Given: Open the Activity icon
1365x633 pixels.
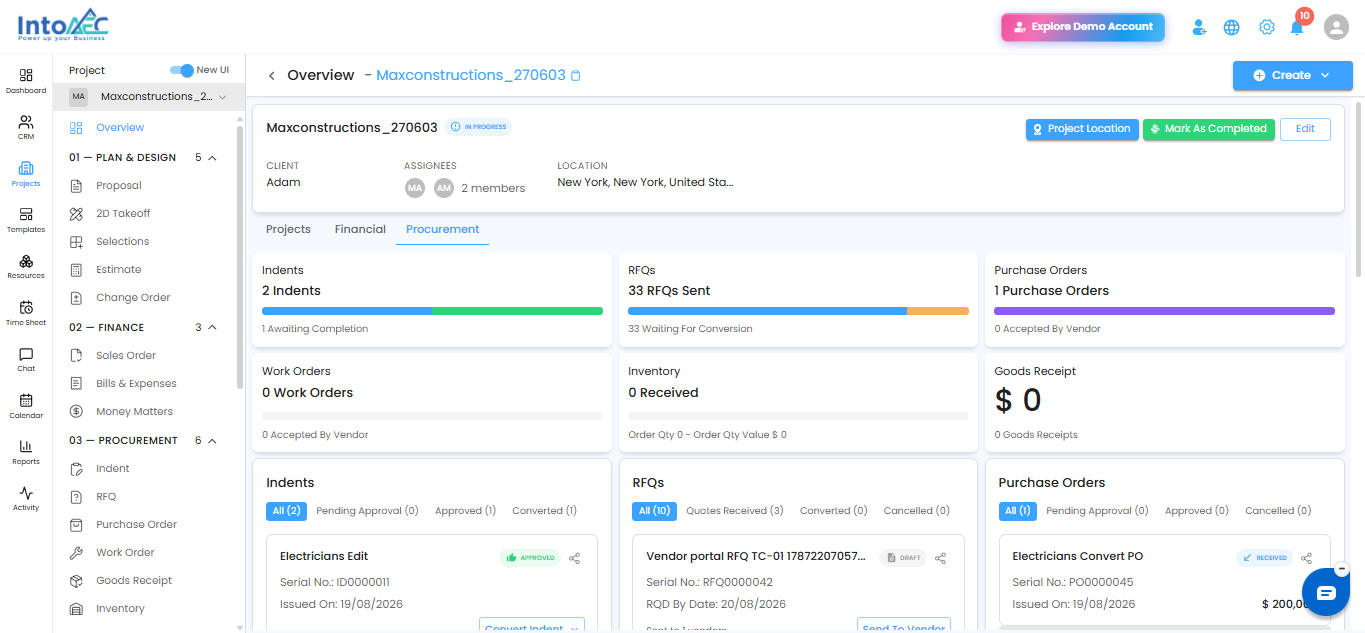Looking at the screenshot, I should (26, 498).
